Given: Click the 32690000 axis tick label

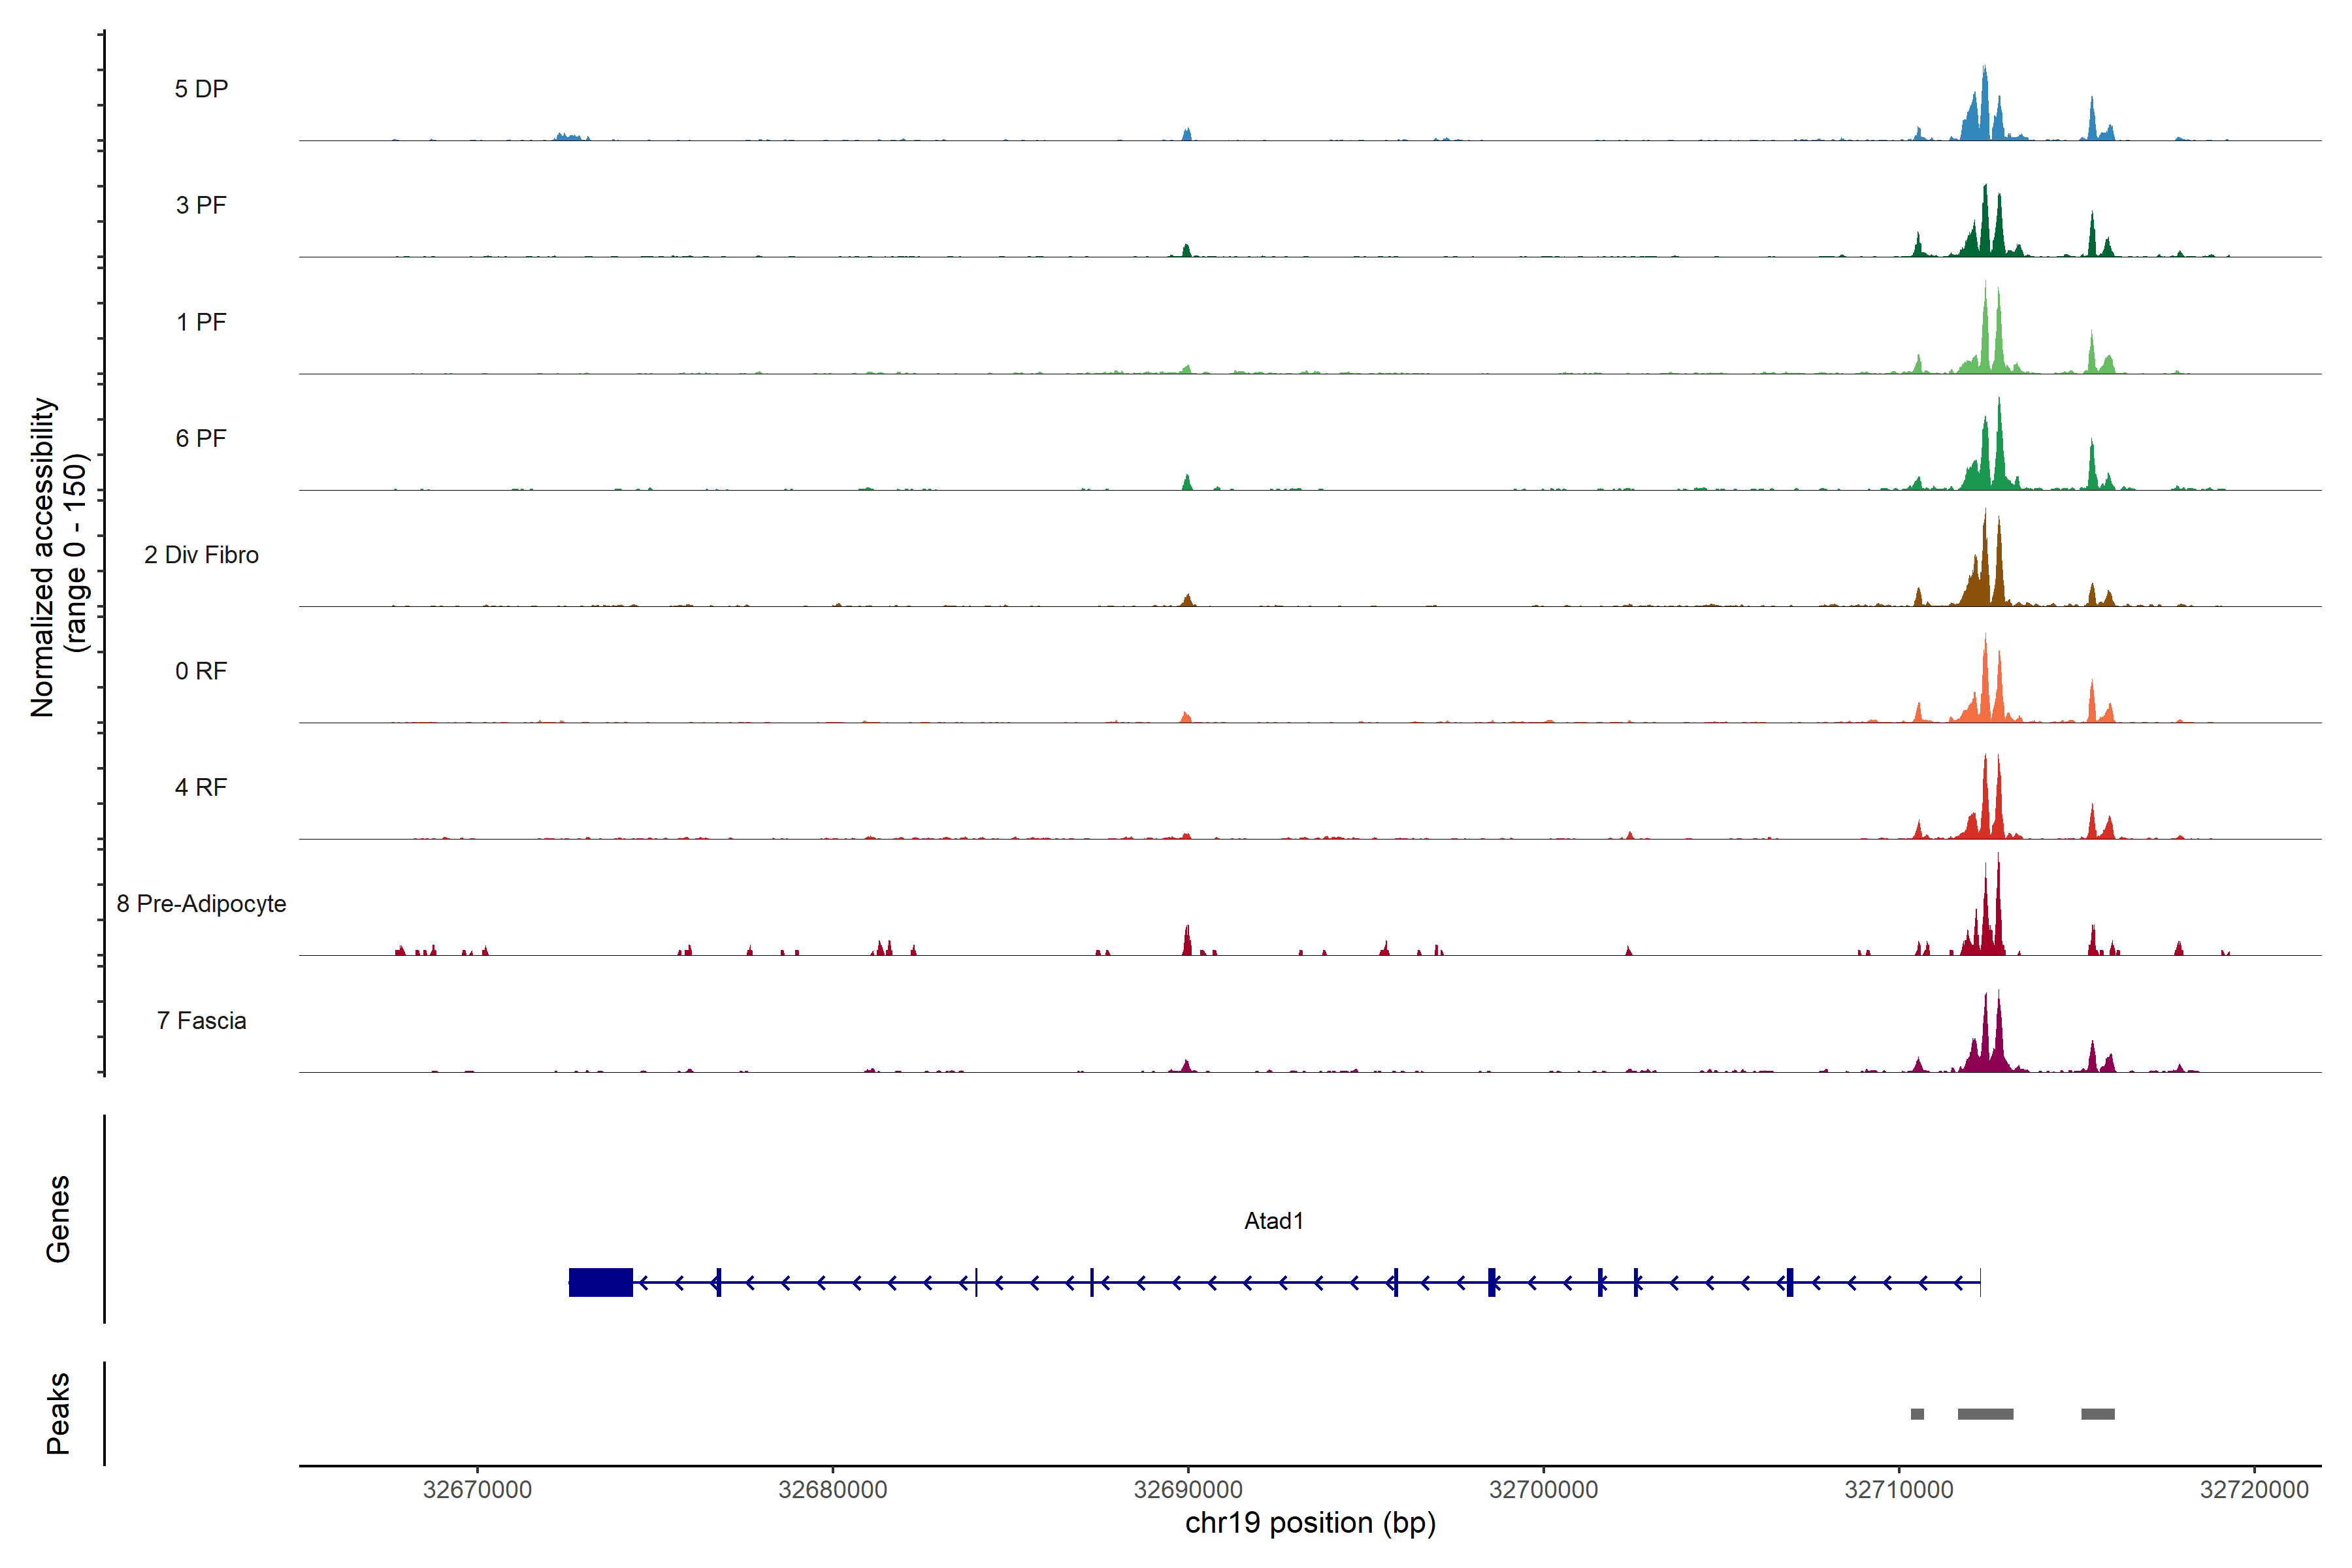Looking at the screenshot, I should coord(1188,1490).
